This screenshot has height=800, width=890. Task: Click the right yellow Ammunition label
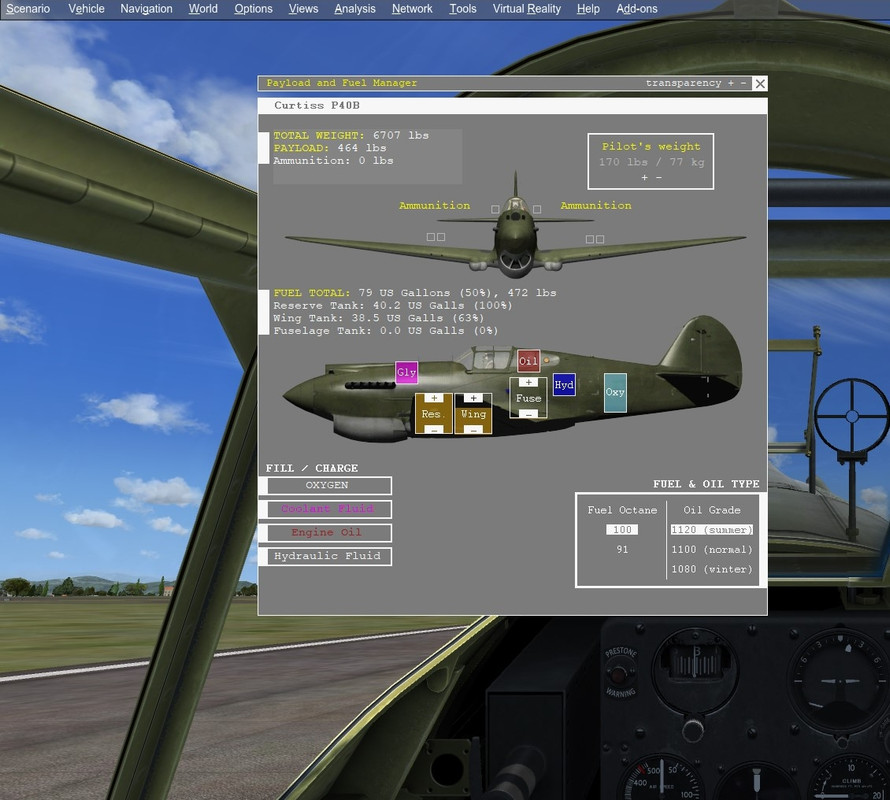pos(595,205)
